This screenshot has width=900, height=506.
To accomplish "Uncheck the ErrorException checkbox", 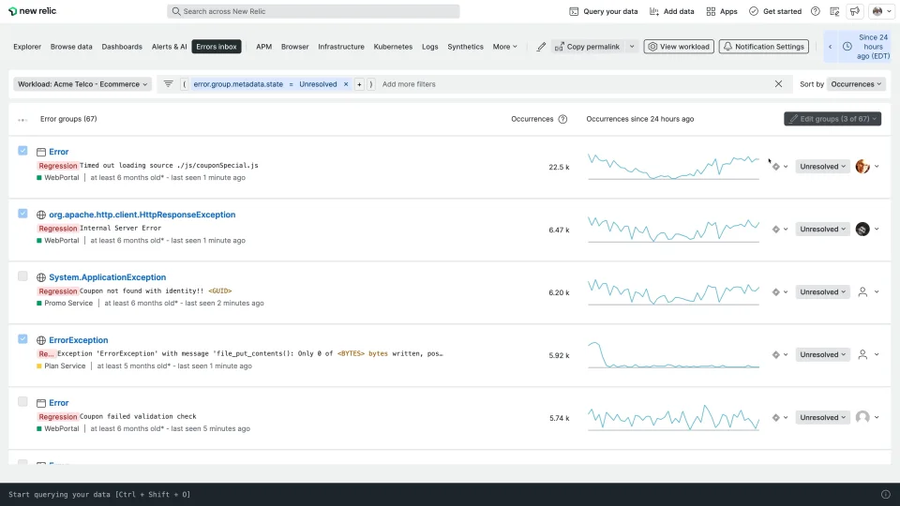I will (x=22, y=339).
